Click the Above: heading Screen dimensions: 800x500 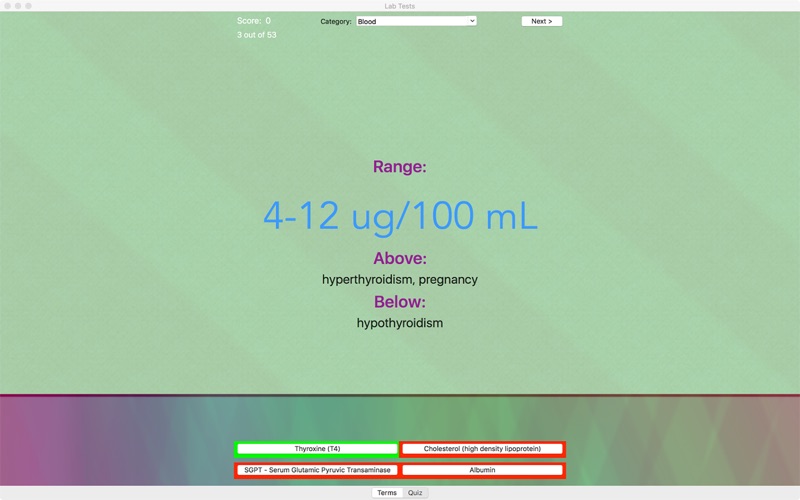click(x=400, y=258)
